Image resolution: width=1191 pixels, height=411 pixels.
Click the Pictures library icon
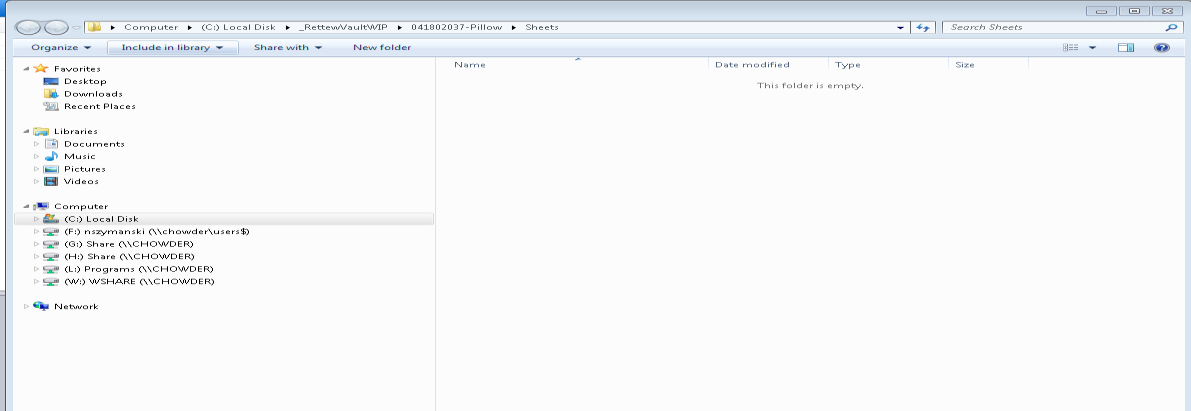(x=51, y=169)
